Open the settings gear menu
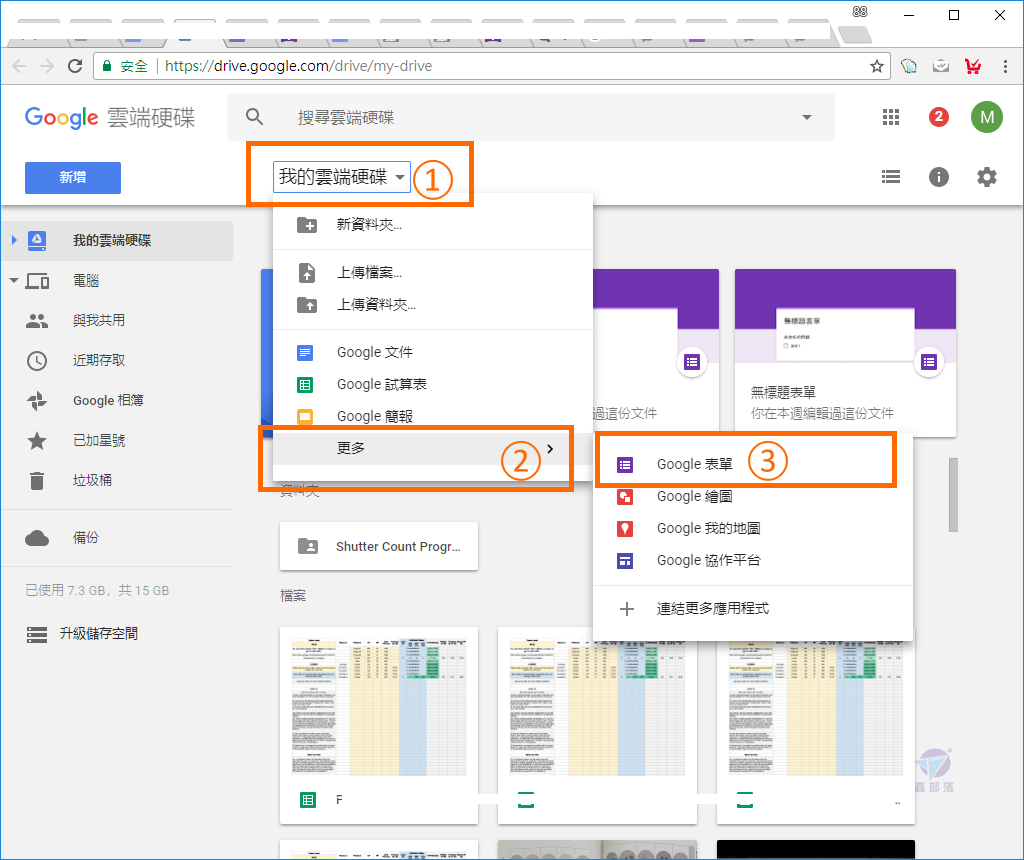The height and width of the screenshot is (860, 1024). click(986, 177)
